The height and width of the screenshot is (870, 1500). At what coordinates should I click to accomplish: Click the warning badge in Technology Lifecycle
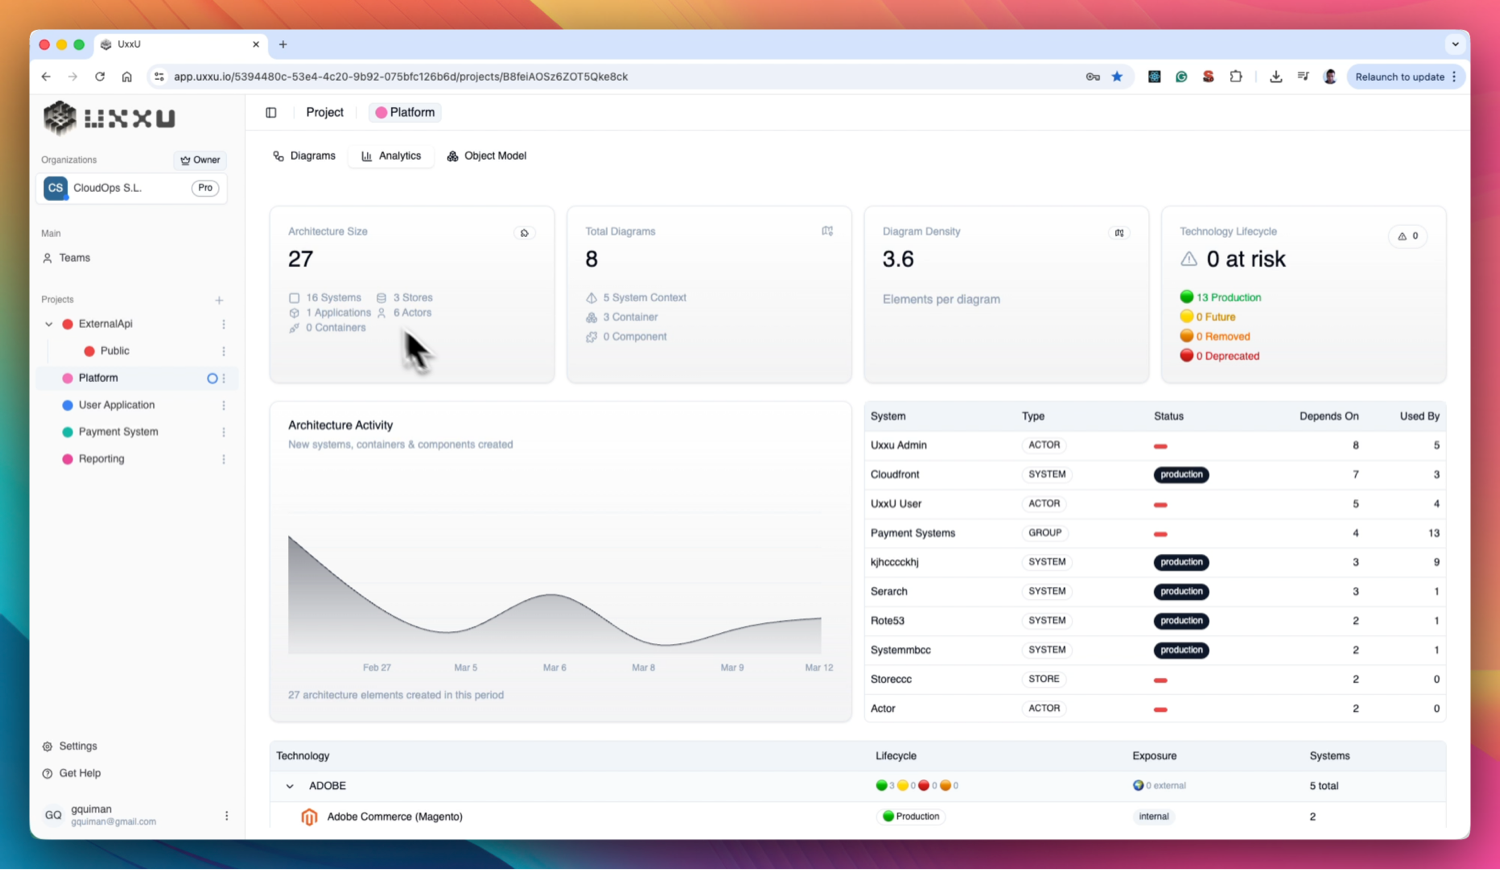click(1408, 236)
